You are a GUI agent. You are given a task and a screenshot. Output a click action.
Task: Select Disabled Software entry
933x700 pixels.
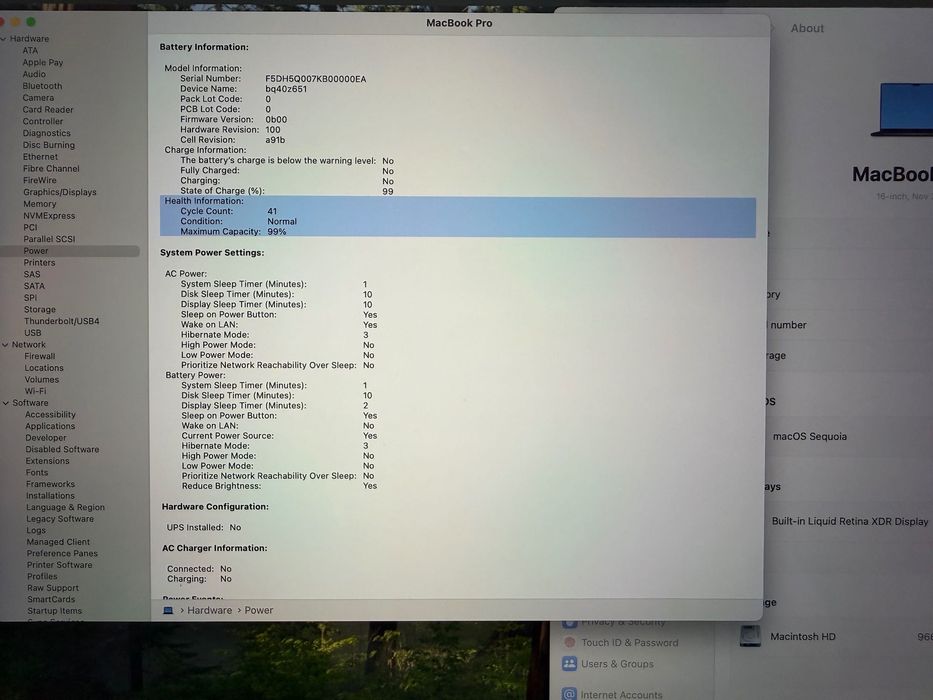[62, 449]
